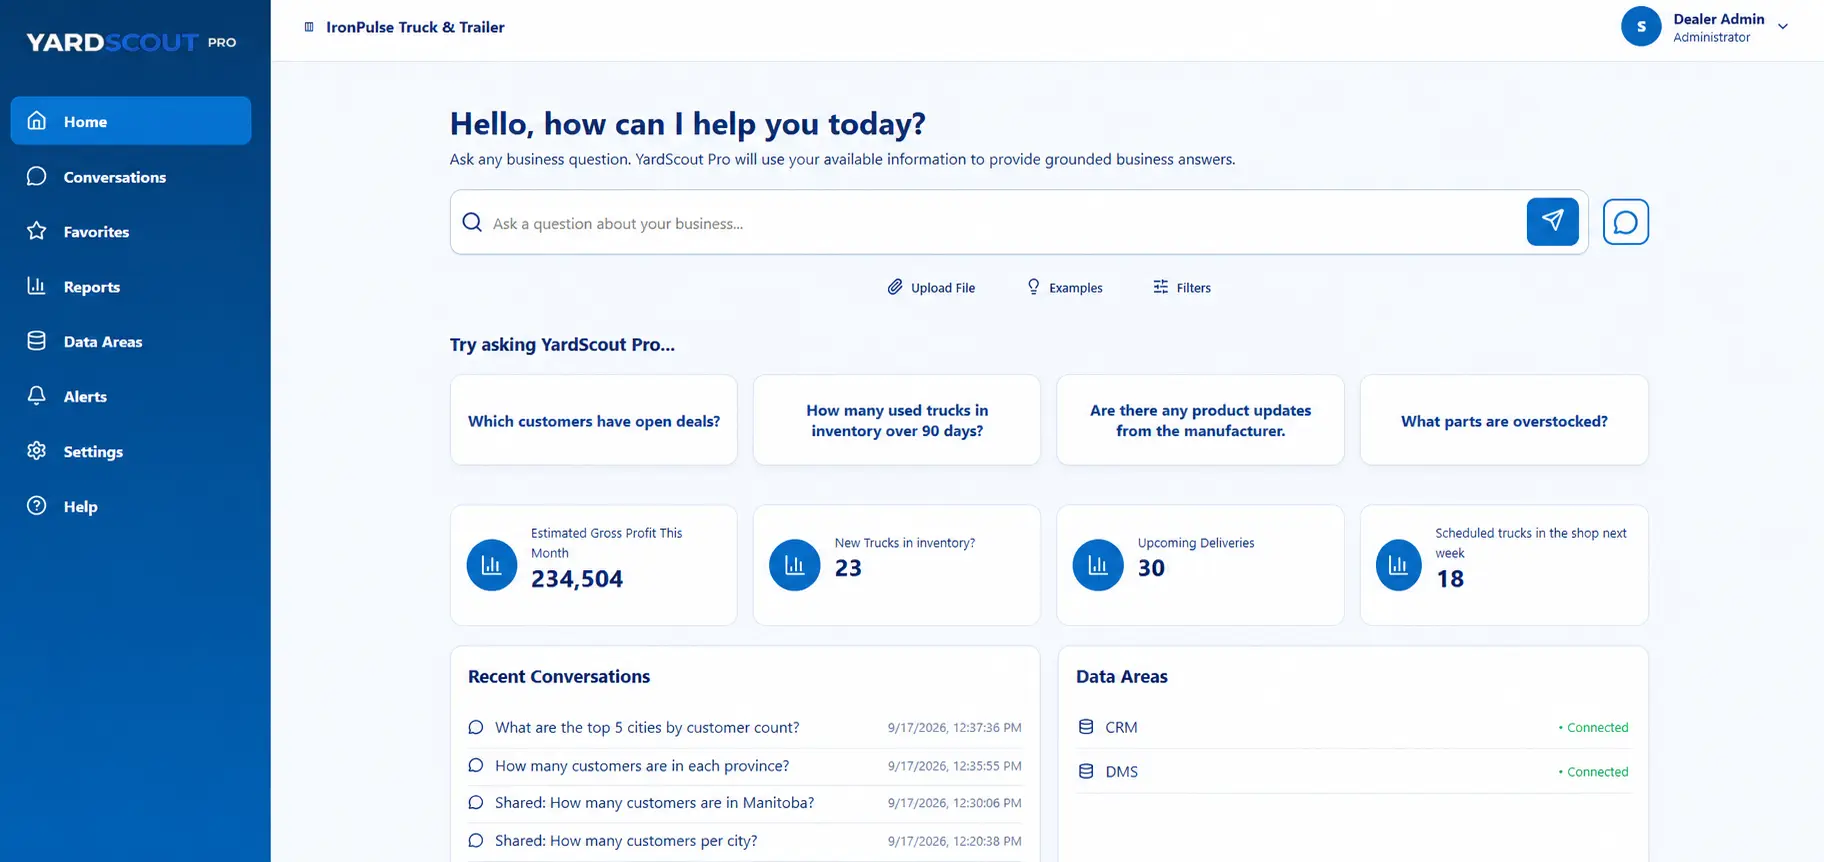Viewport: 1824px width, 862px height.
Task: Click Upcoming Deliveries chart icon
Action: pos(1098,565)
